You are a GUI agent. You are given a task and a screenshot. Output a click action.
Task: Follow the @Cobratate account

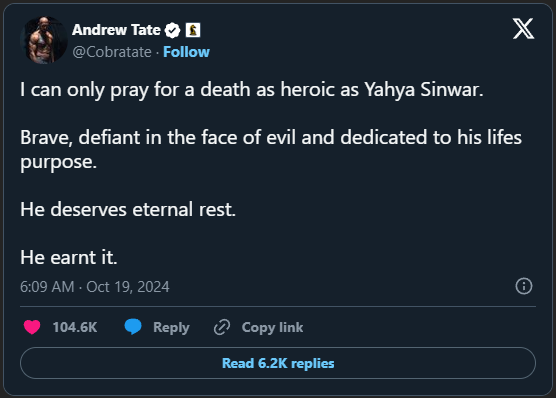186,52
